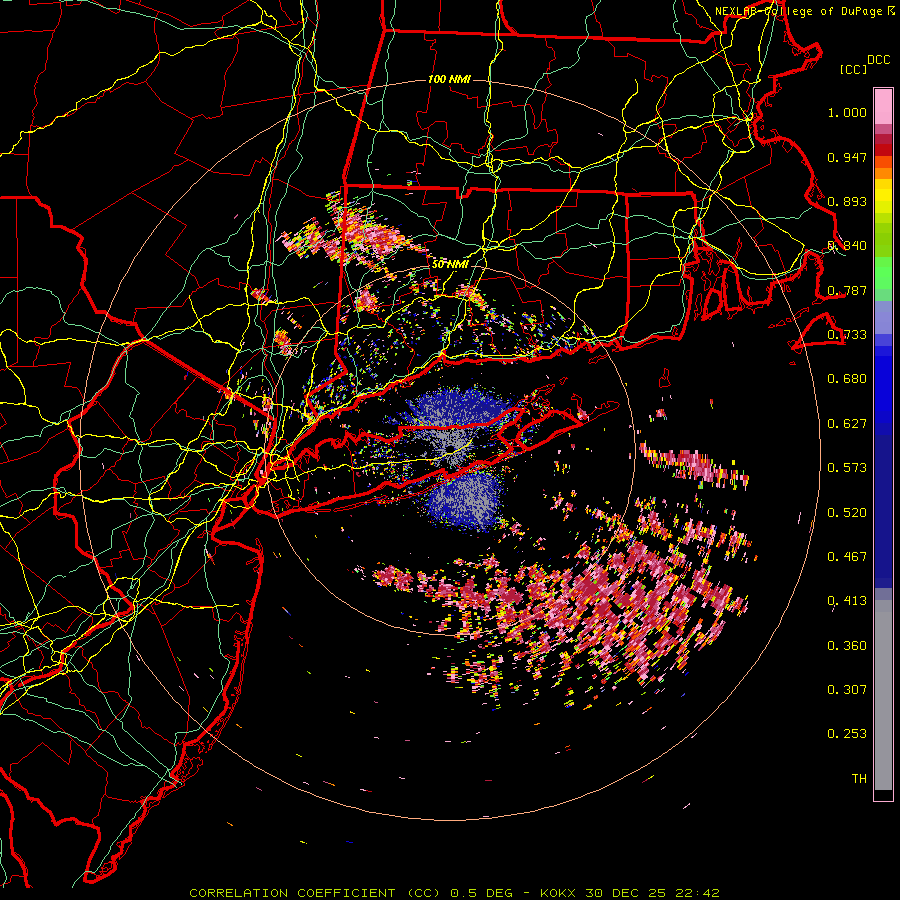900x900 pixels.
Task: Pick the gray swatch at the color bar bottom
Action: tap(883, 695)
